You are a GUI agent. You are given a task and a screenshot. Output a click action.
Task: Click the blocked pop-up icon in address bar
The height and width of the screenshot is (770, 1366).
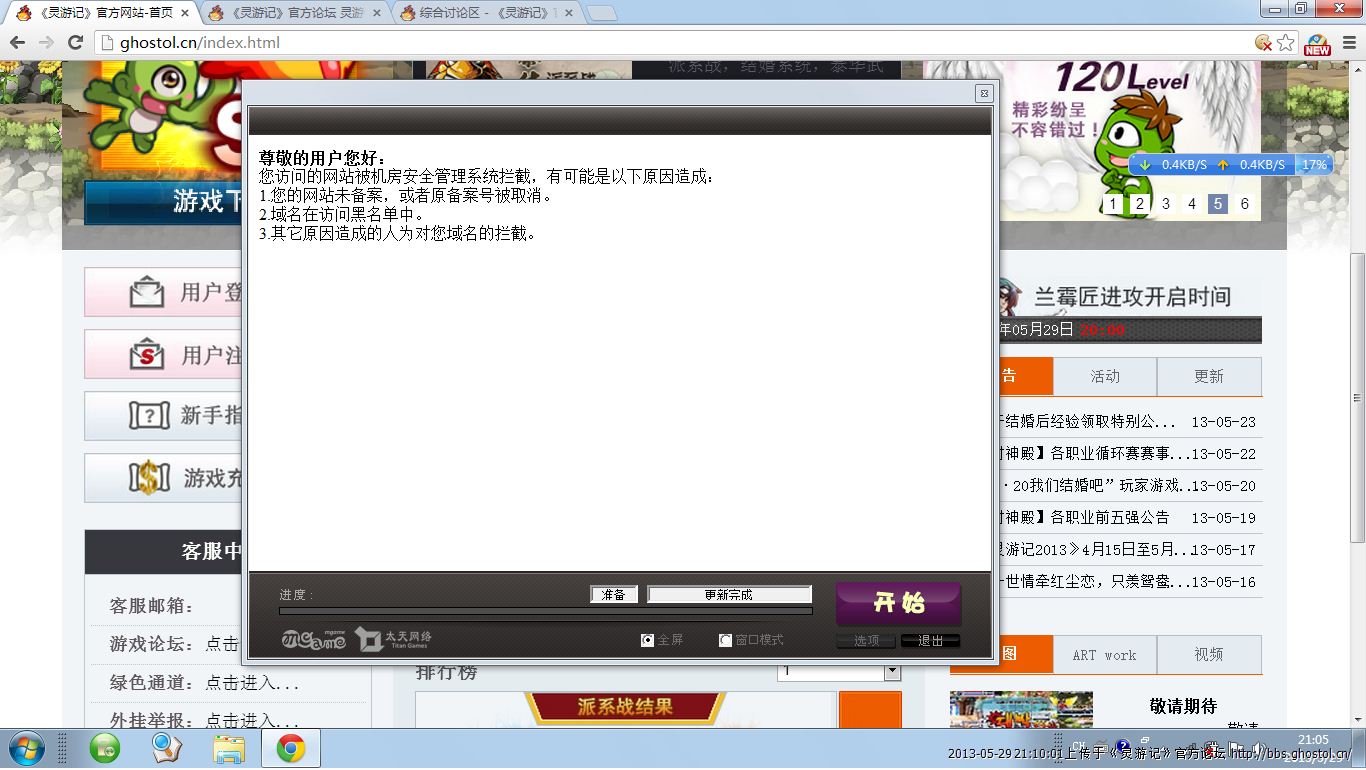1264,42
